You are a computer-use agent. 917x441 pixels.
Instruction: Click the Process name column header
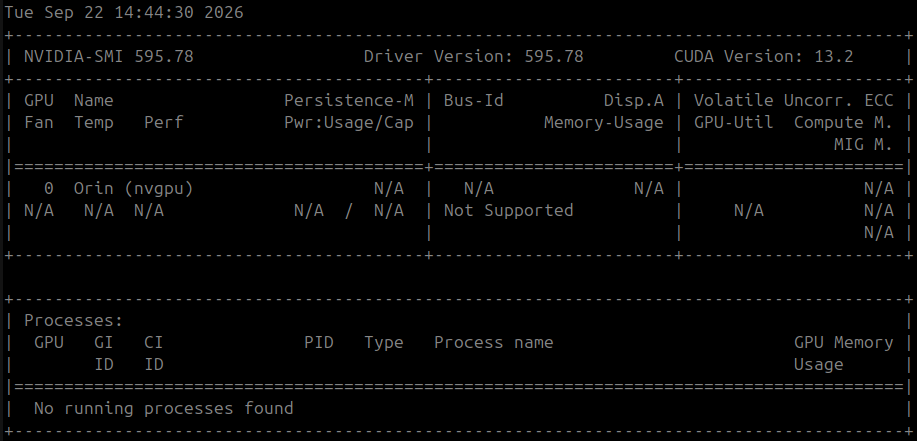pos(494,342)
